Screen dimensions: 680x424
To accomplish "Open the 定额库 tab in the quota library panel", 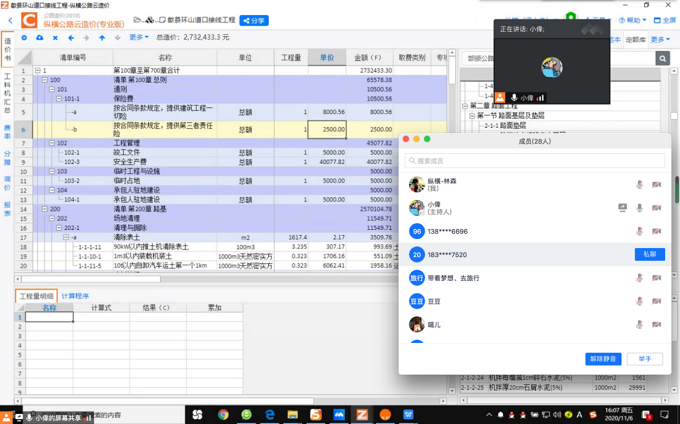I will point(635,39).
